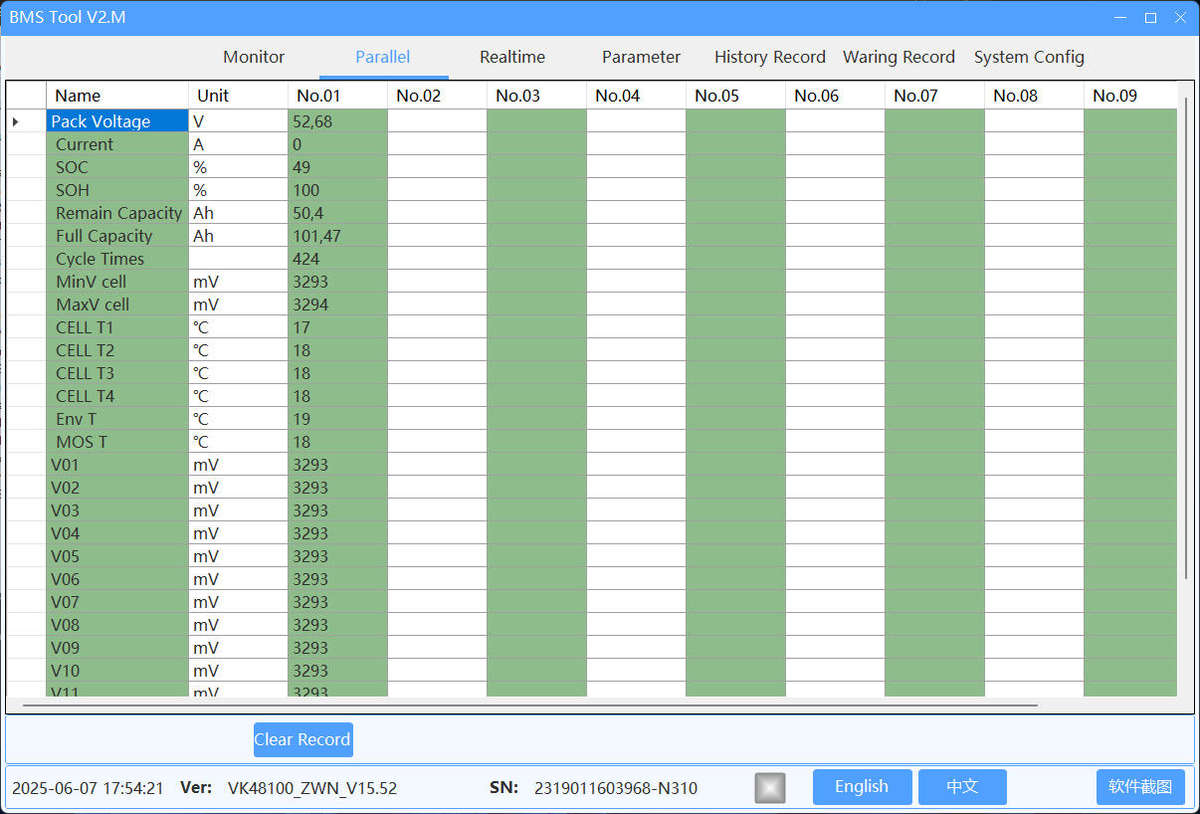
Task: Toggle the gray status indicator square
Action: [x=770, y=787]
